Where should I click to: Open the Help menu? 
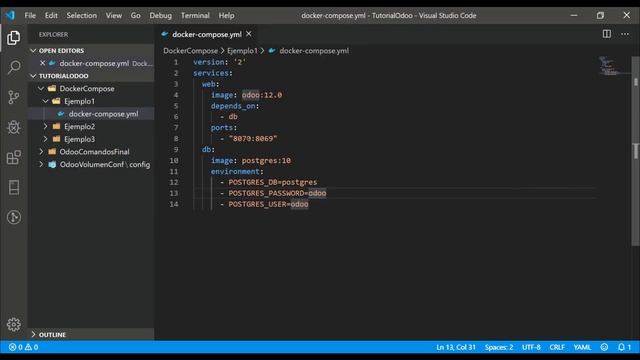pos(226,16)
